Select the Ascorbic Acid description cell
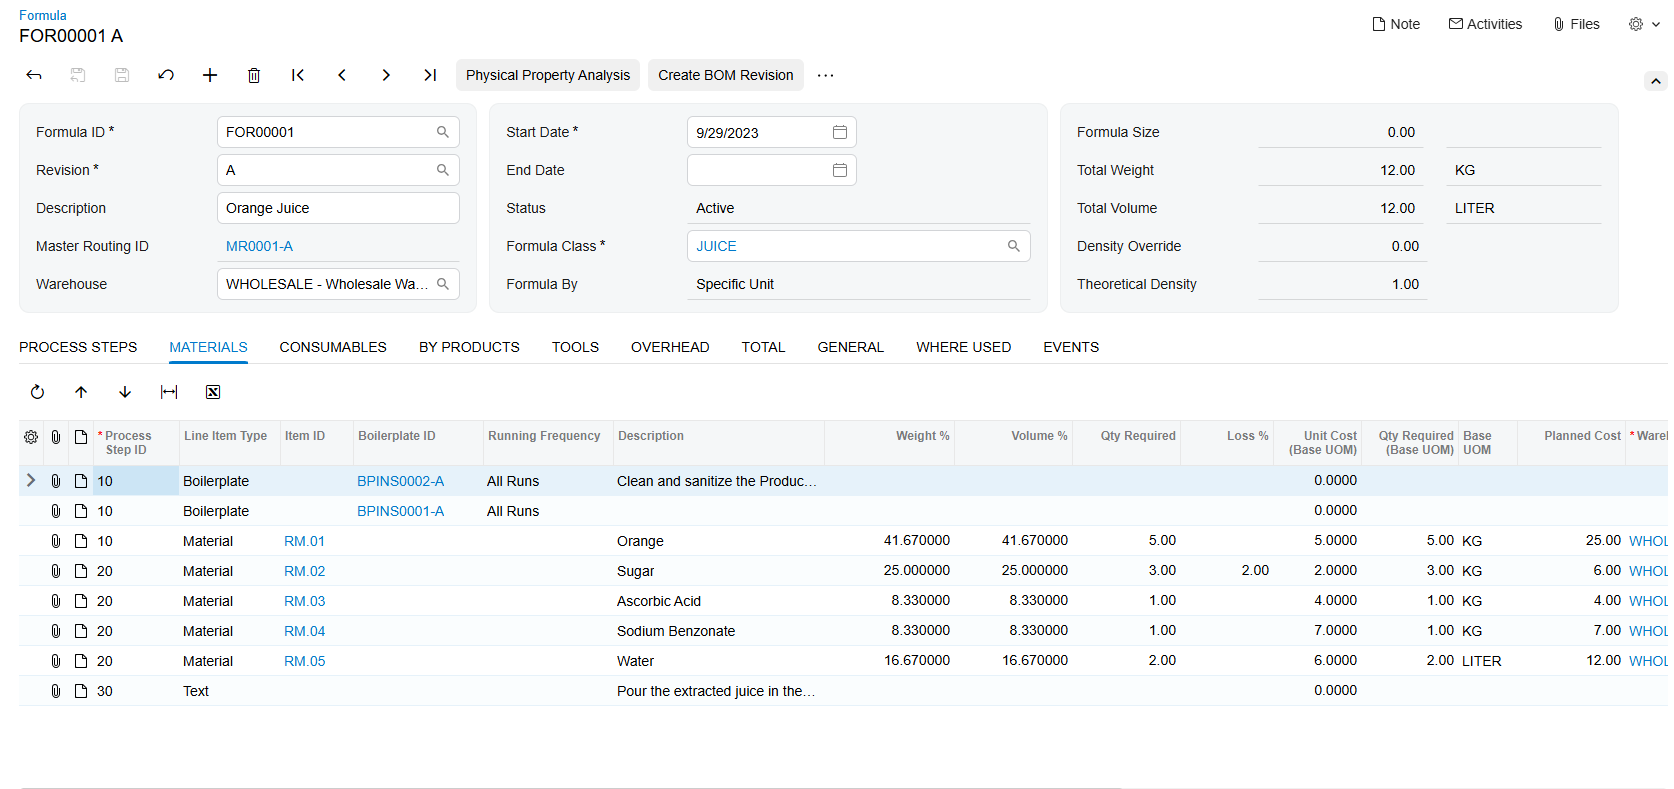 click(x=718, y=601)
